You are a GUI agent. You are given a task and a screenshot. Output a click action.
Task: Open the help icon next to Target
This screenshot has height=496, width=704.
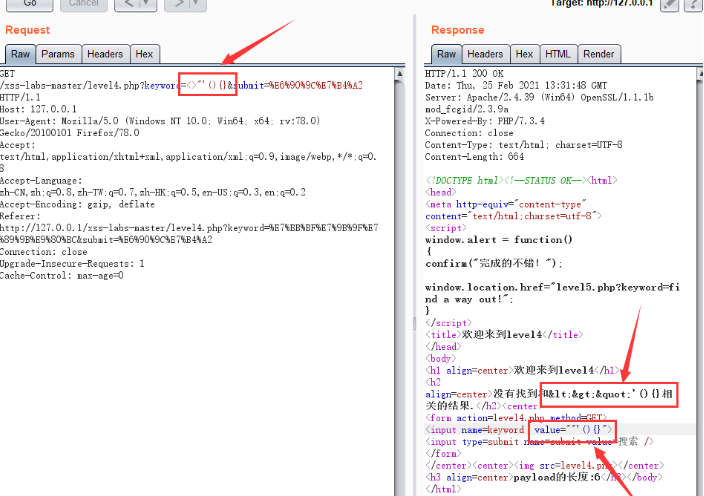coord(694,4)
